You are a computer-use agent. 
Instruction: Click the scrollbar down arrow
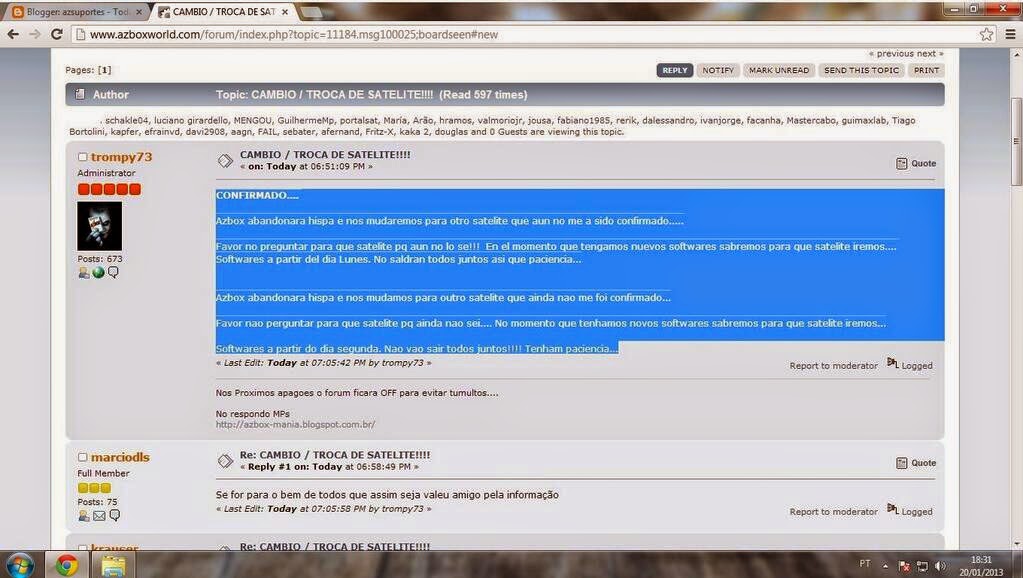pos(1016,543)
